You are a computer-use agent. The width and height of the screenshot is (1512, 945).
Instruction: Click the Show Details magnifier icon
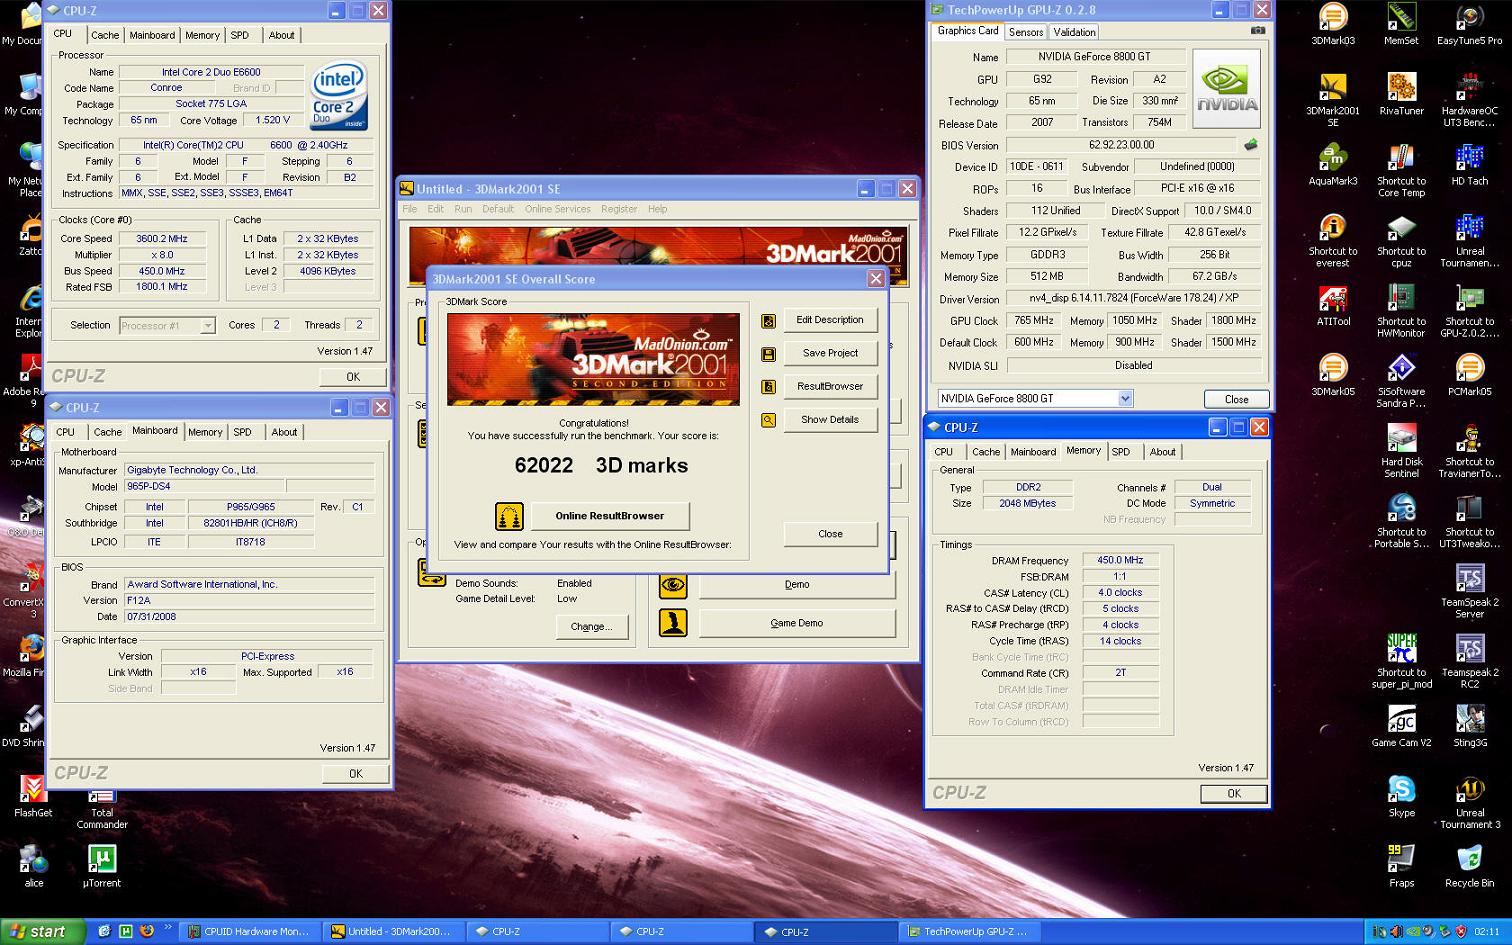pos(768,420)
